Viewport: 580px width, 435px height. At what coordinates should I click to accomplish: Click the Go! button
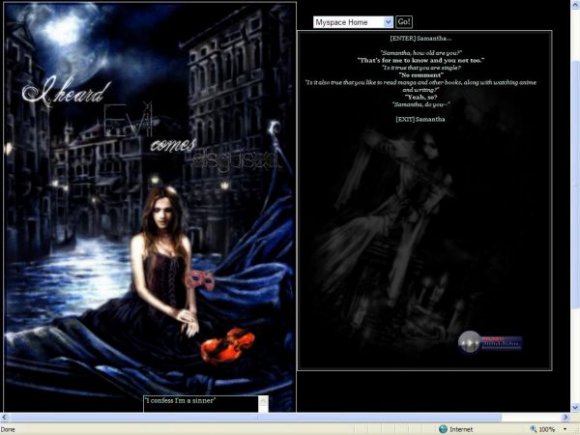click(404, 22)
